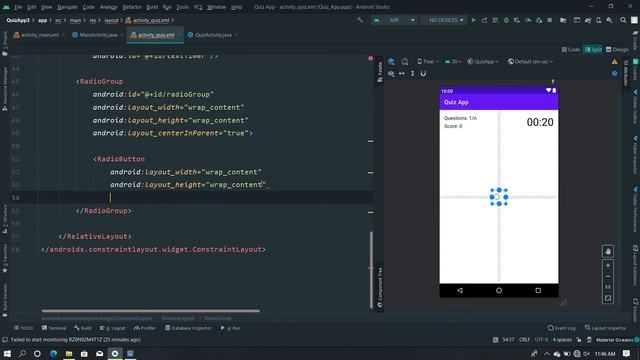
Task: Switch editor to Code view
Action: point(571,49)
